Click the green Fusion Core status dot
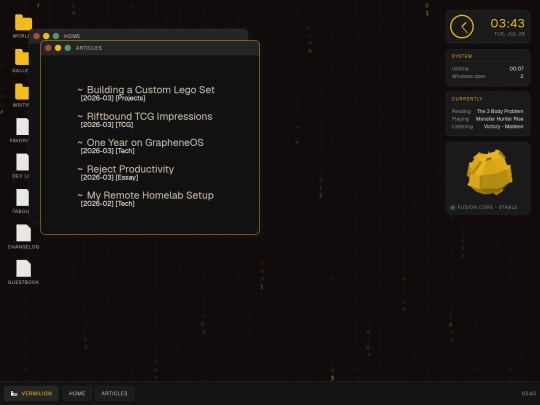Screen dimensions: 540x405 click(453, 207)
